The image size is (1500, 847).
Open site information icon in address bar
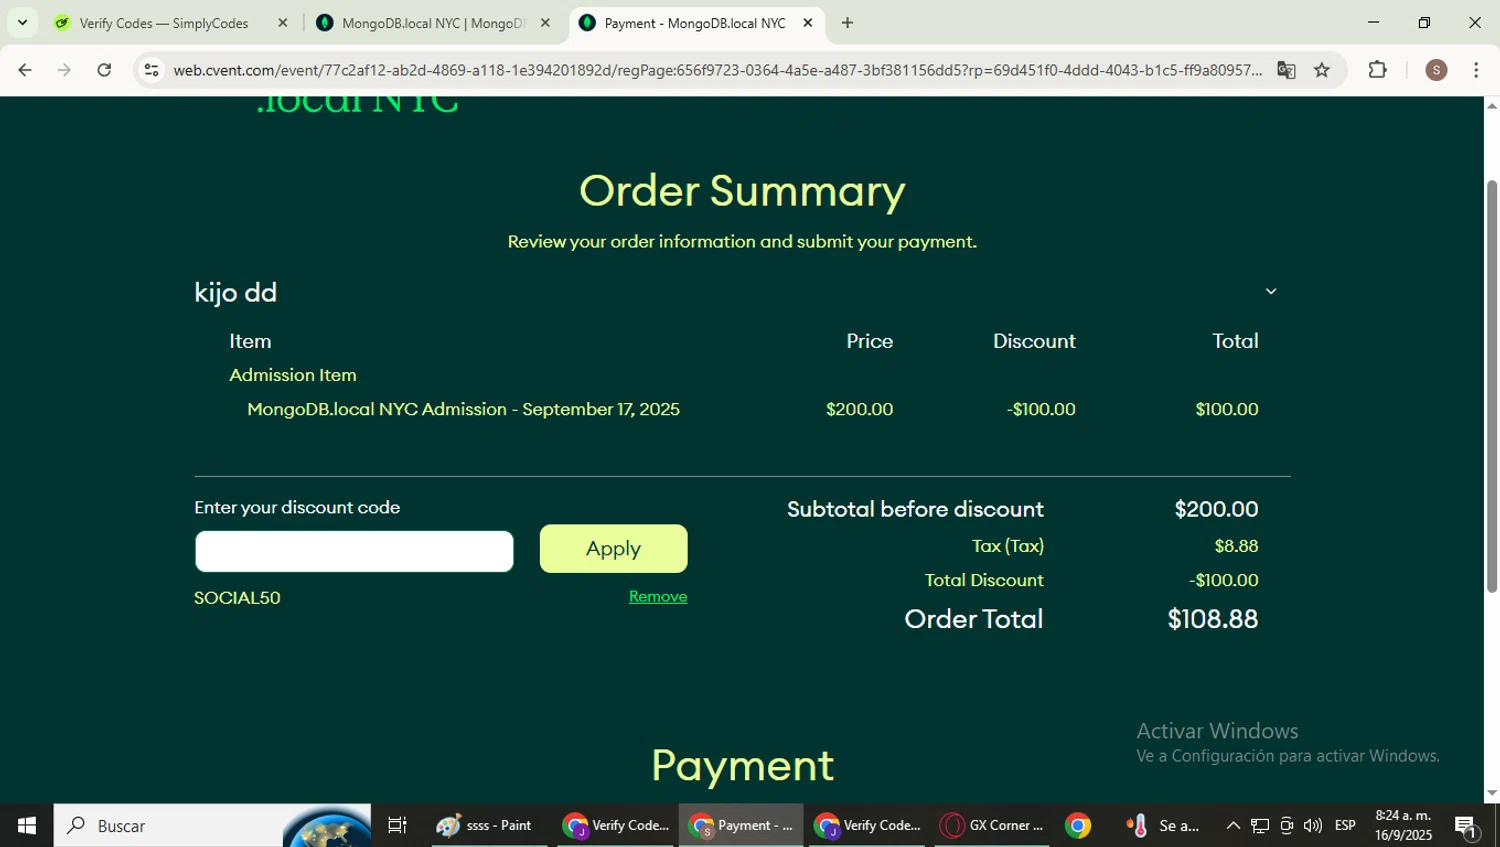(151, 70)
